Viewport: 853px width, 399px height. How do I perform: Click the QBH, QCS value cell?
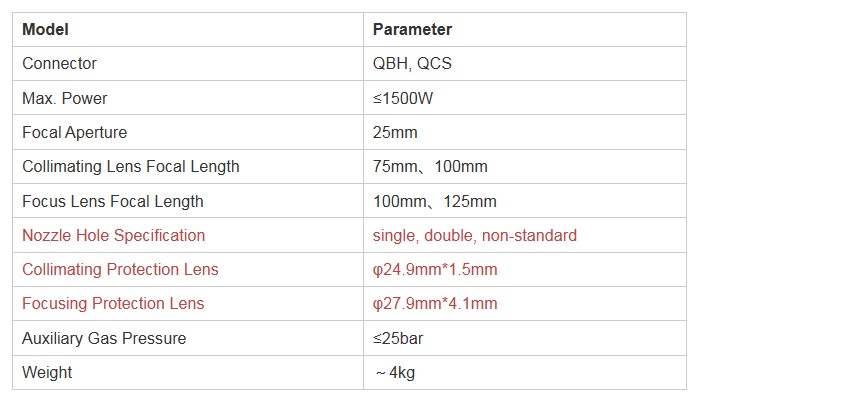[524, 64]
